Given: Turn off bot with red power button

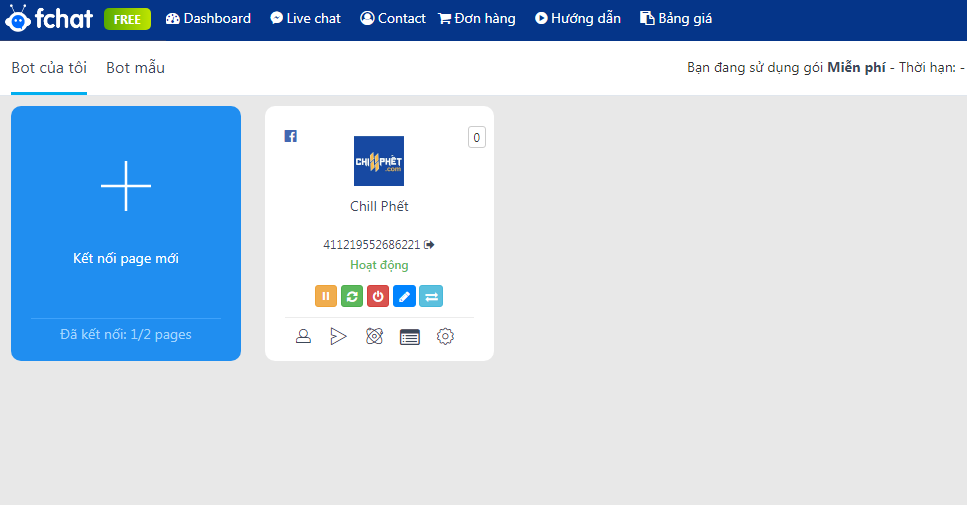Looking at the screenshot, I should [378, 296].
